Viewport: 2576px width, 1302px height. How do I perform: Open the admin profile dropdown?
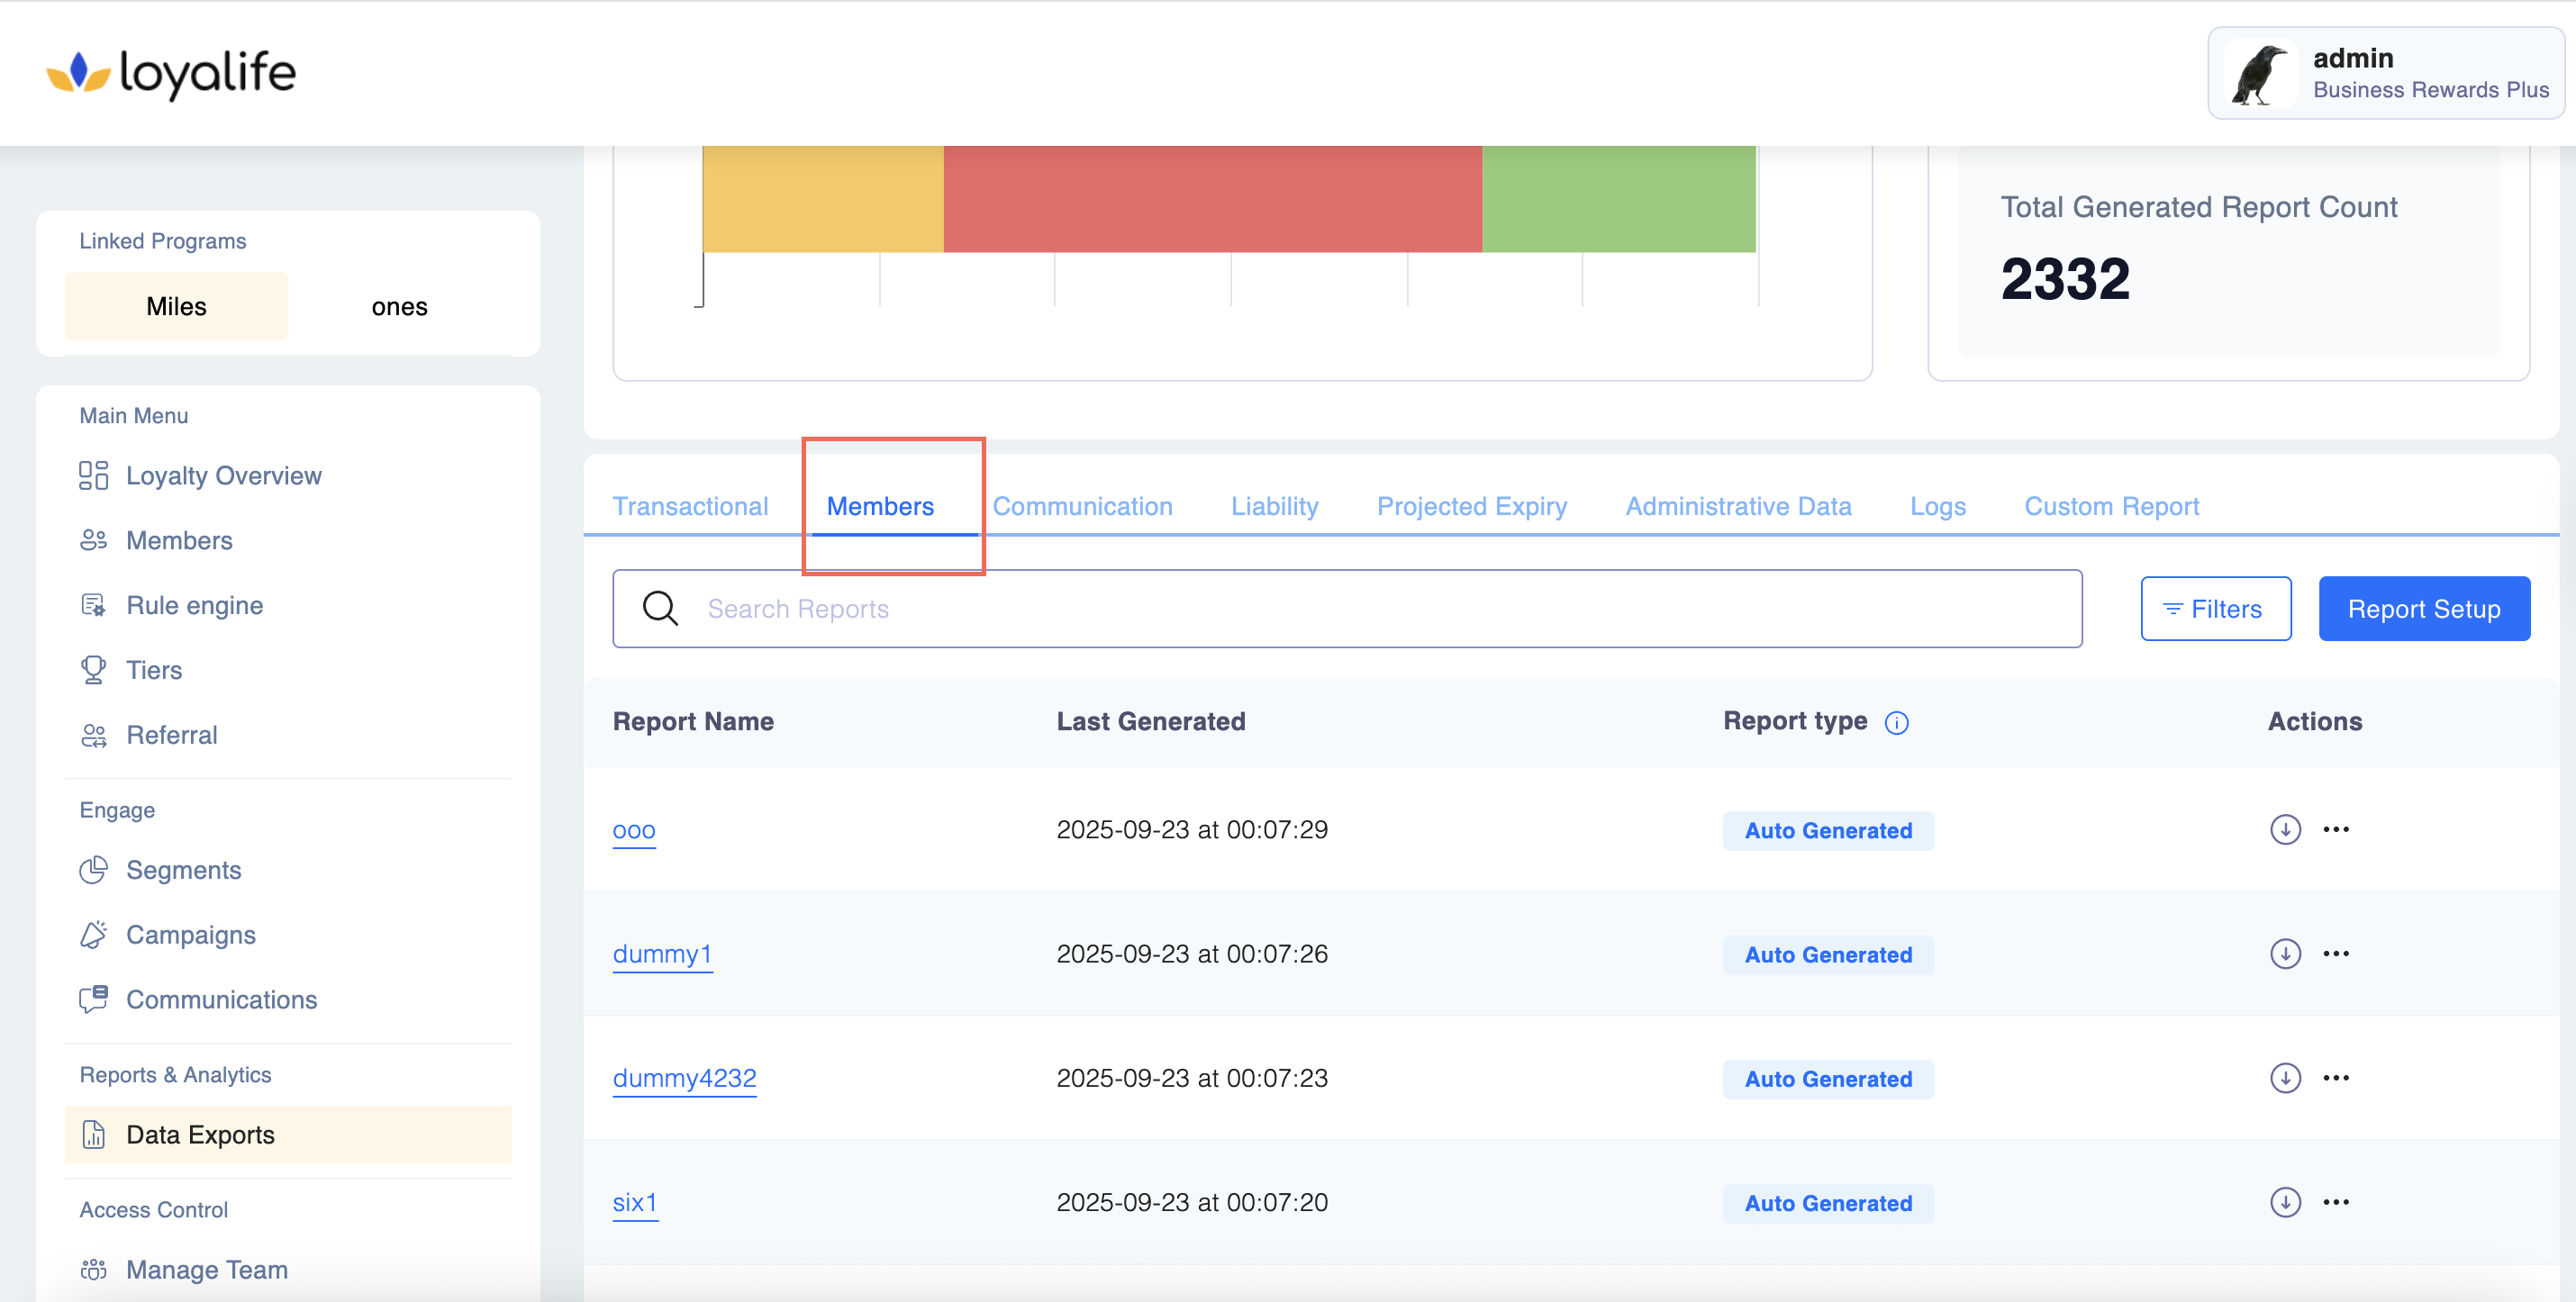tap(2384, 73)
